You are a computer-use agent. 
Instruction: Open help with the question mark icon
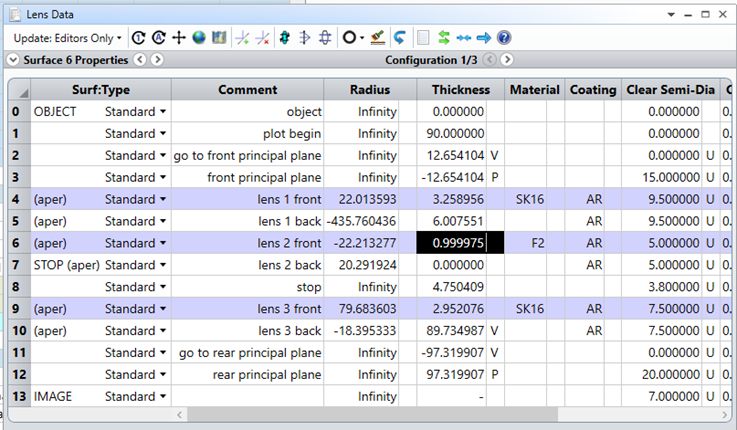pos(504,38)
